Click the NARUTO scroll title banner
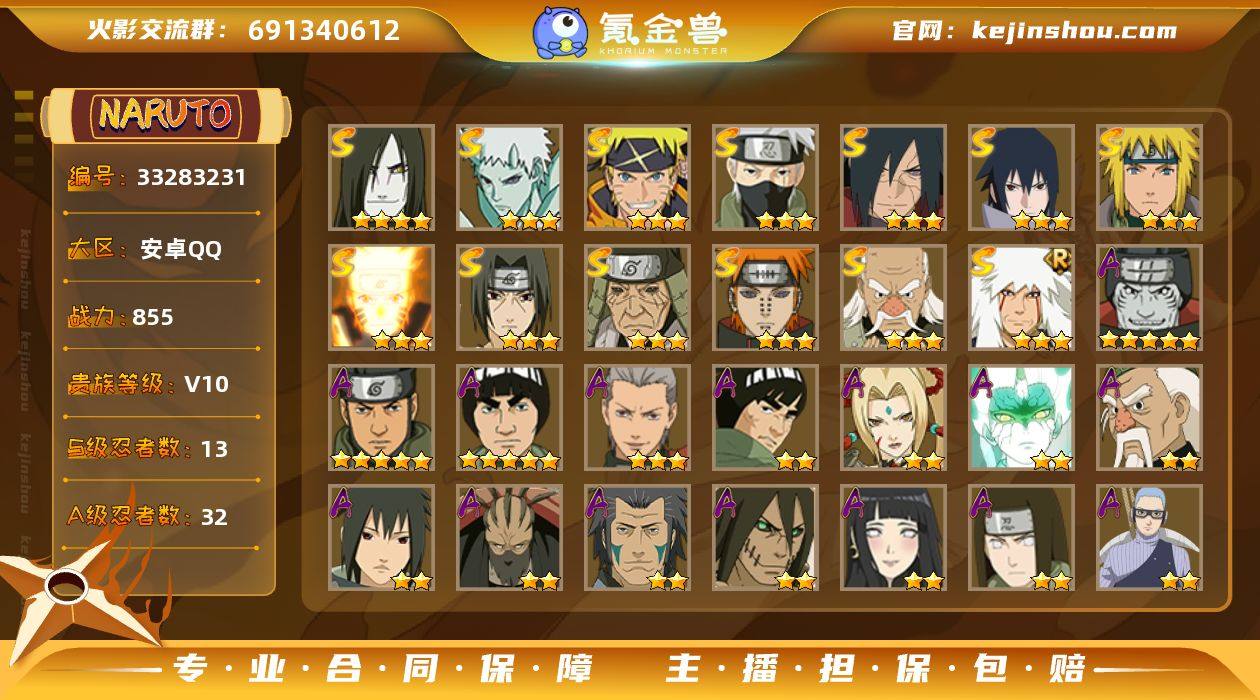 coord(166,115)
